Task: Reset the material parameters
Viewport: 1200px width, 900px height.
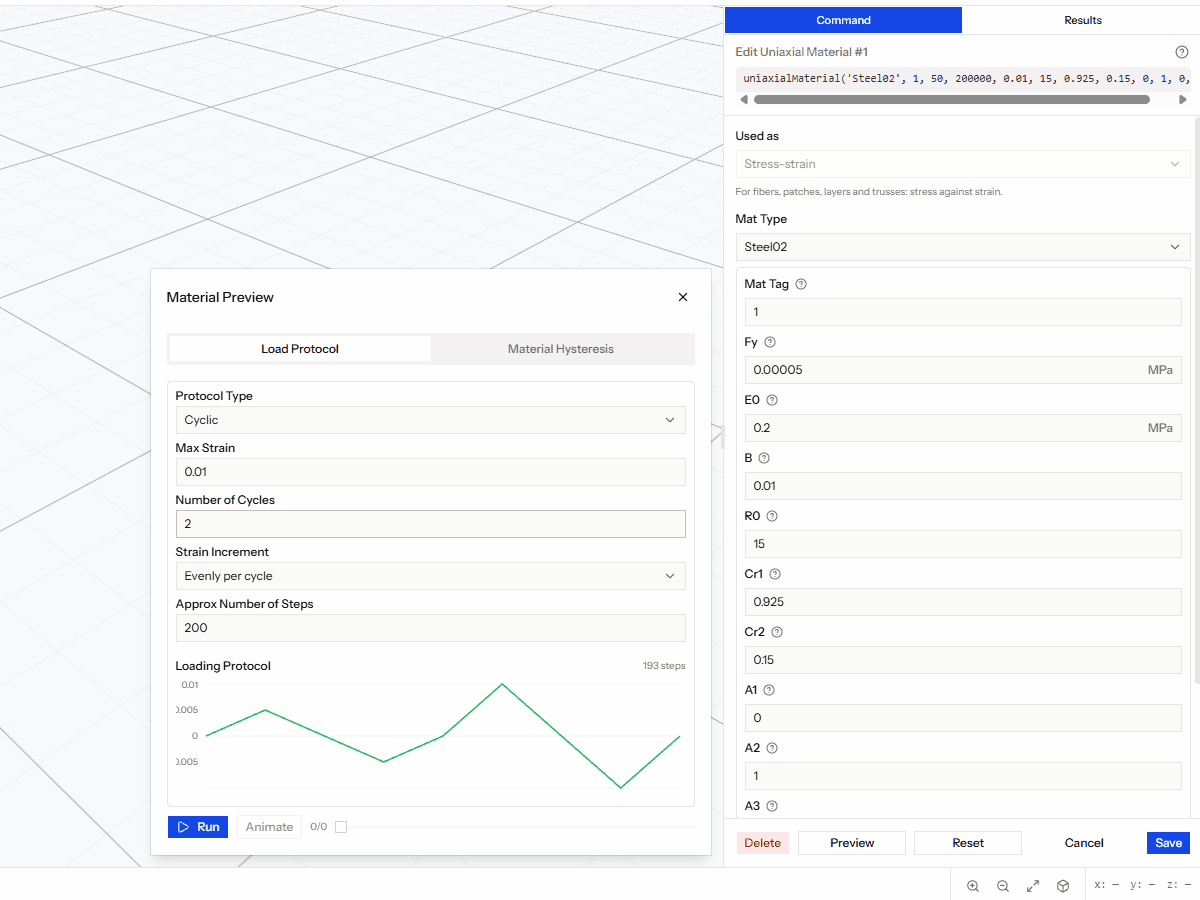Action: (968, 843)
